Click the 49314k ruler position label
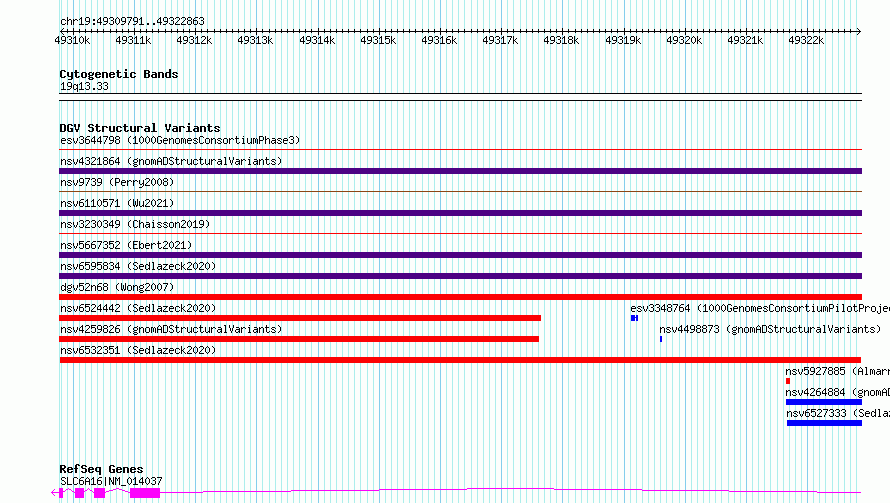 coord(317,40)
